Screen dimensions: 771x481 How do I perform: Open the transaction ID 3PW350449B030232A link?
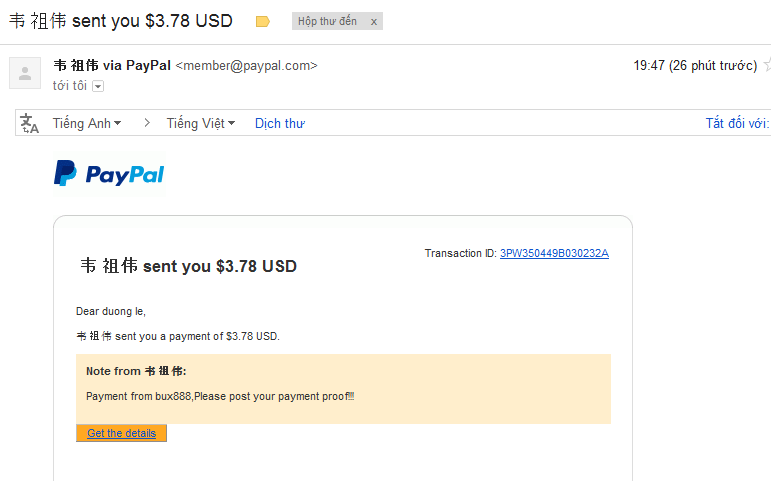(x=554, y=253)
